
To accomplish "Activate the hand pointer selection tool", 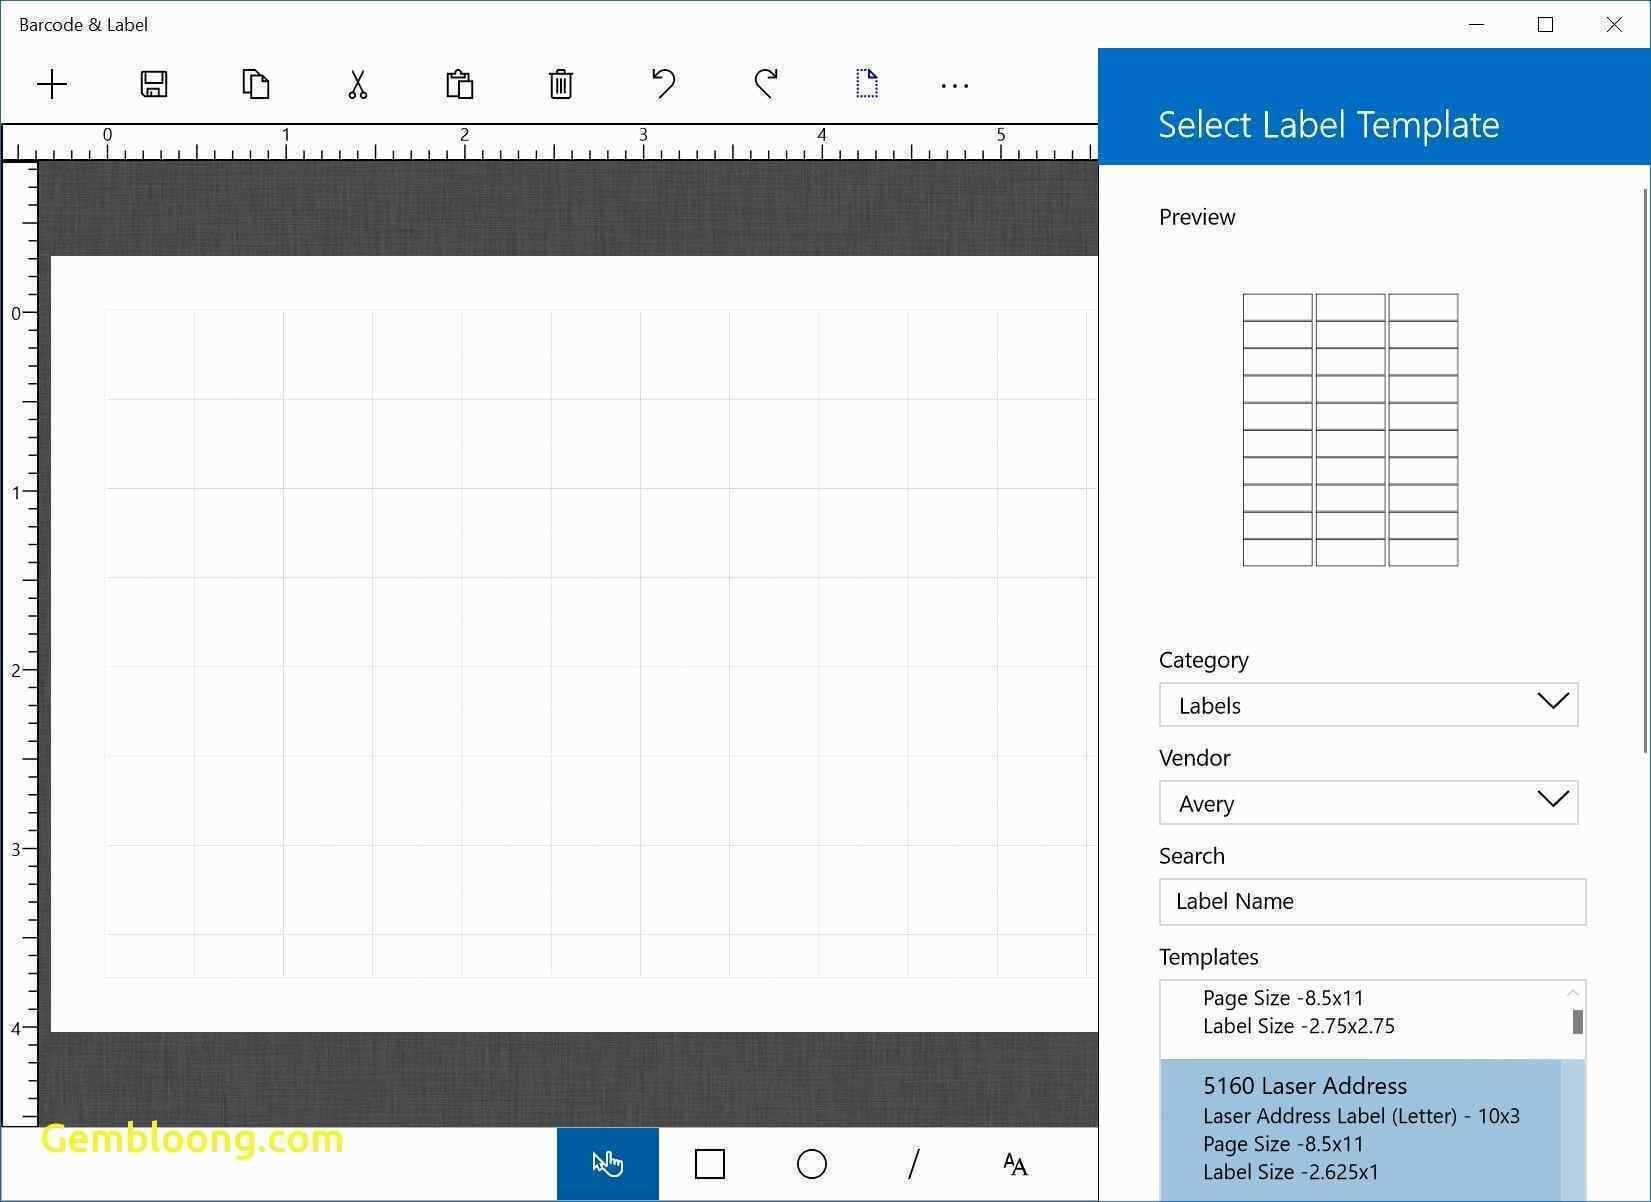I will [608, 1164].
